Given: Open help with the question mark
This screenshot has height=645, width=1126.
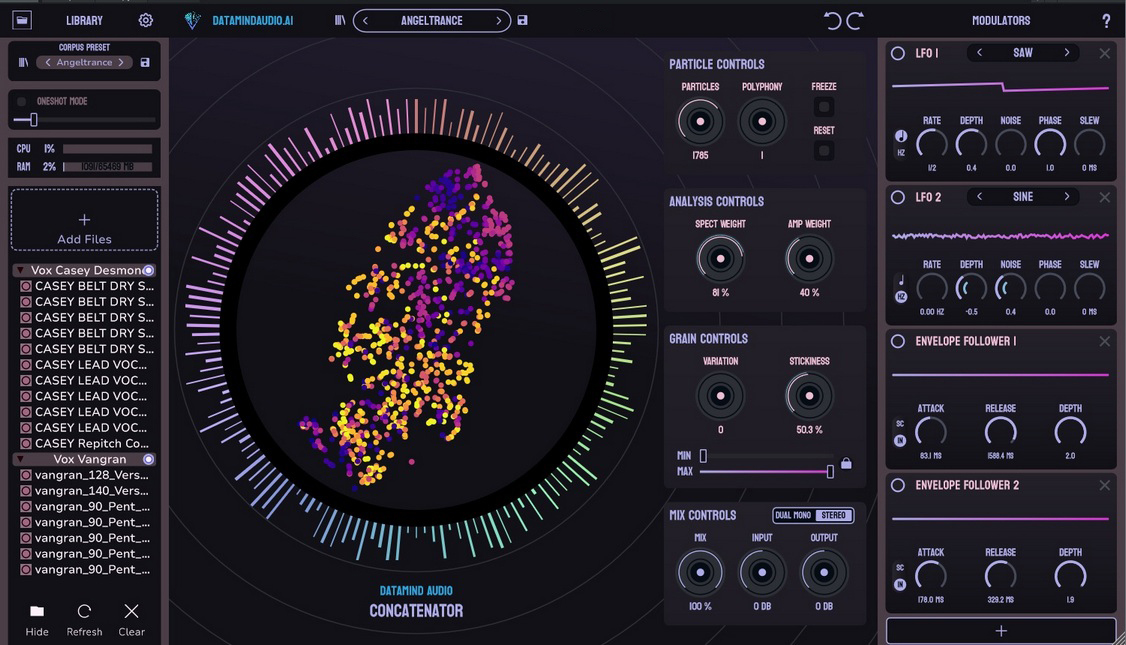Looking at the screenshot, I should coord(1106,21).
